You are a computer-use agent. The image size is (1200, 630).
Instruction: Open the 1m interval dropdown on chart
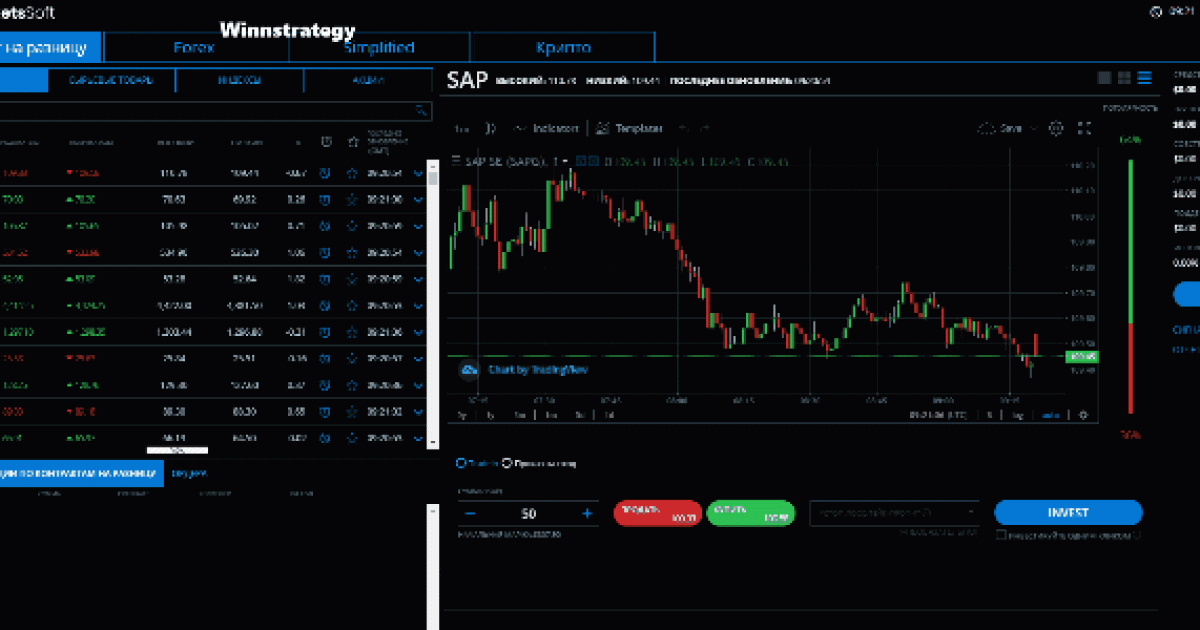[461, 128]
